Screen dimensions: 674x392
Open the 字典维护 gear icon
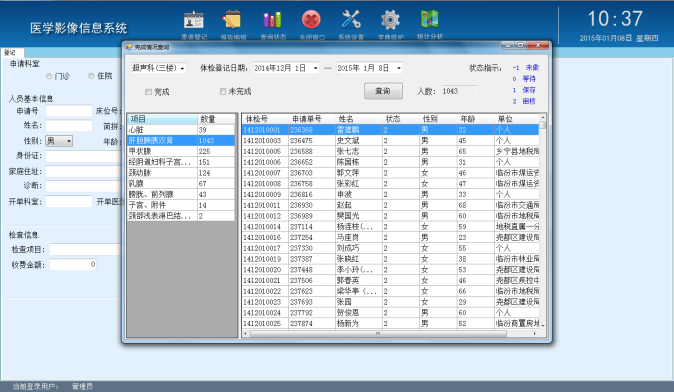(390, 20)
